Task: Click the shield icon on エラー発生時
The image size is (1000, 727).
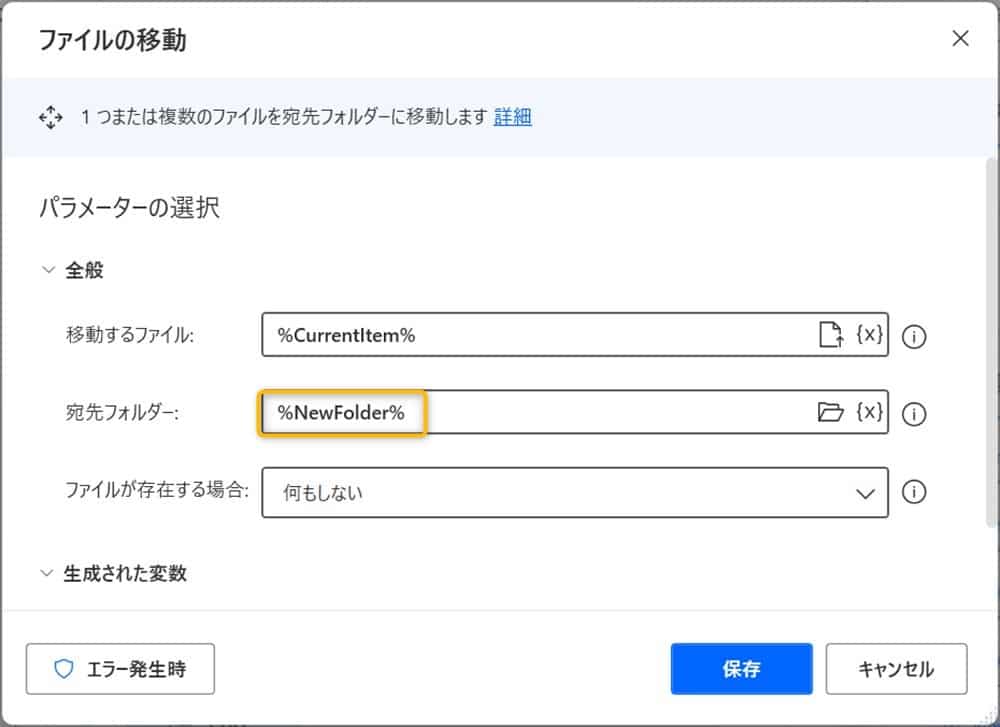Action: 65,669
